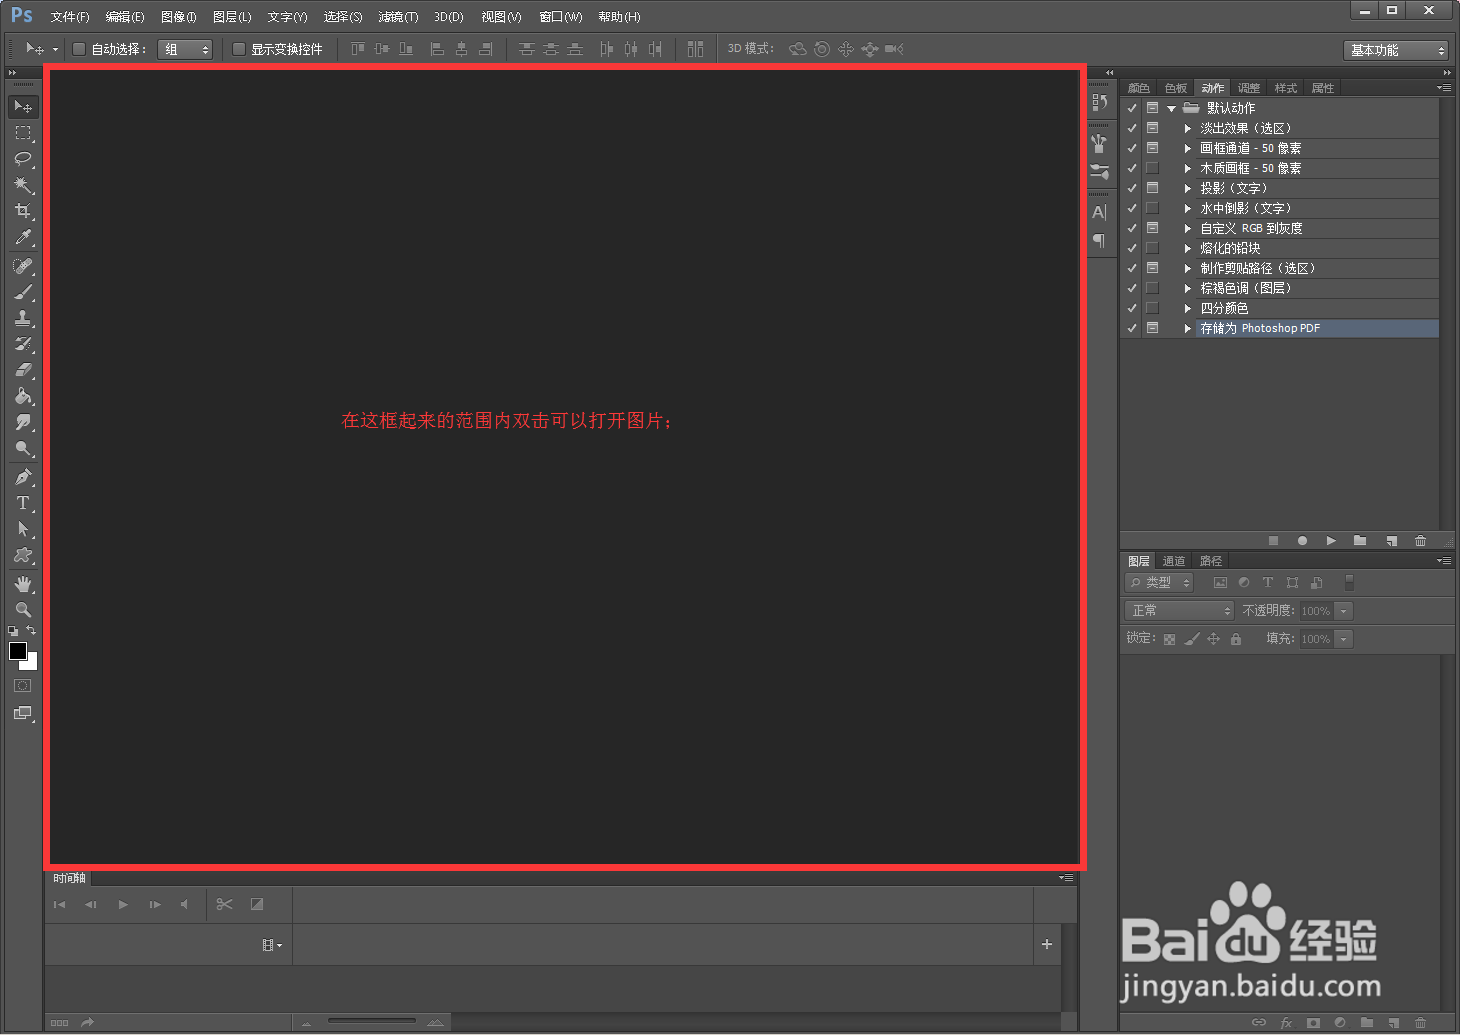Select the Clone Stamp tool
The image size is (1460, 1036).
pos(23,318)
